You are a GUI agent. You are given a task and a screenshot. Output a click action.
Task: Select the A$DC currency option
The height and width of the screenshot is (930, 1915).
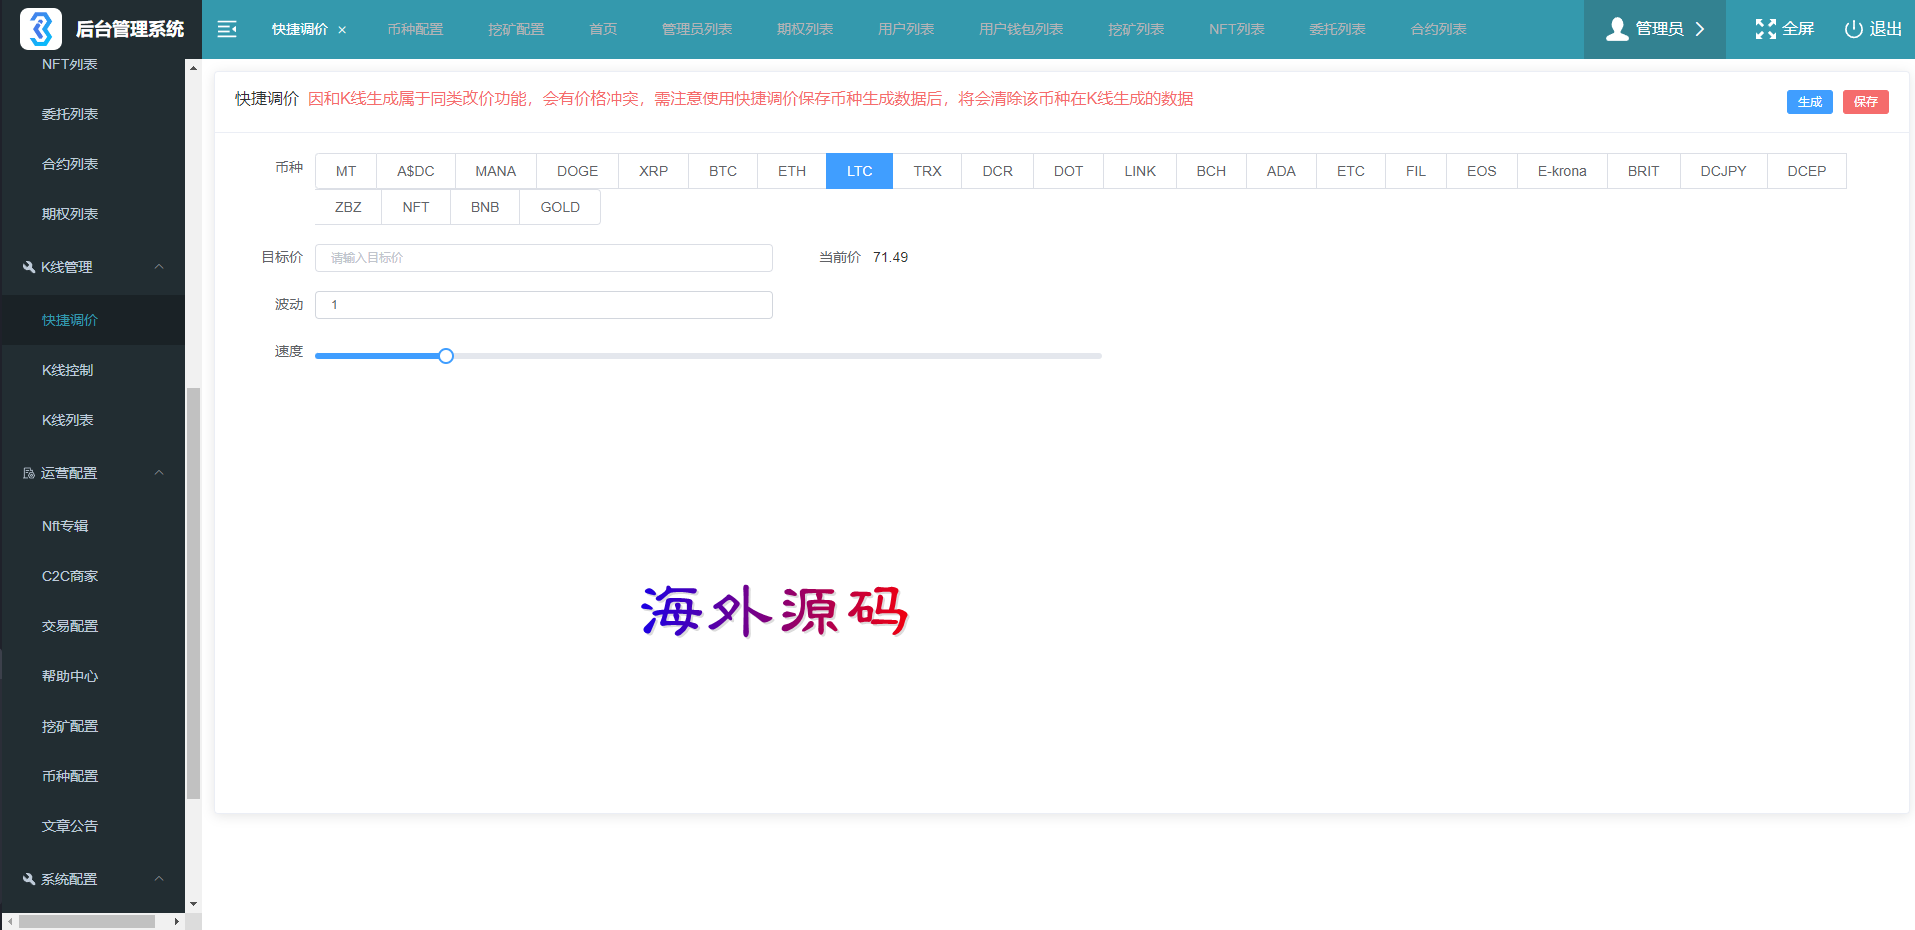(x=416, y=171)
